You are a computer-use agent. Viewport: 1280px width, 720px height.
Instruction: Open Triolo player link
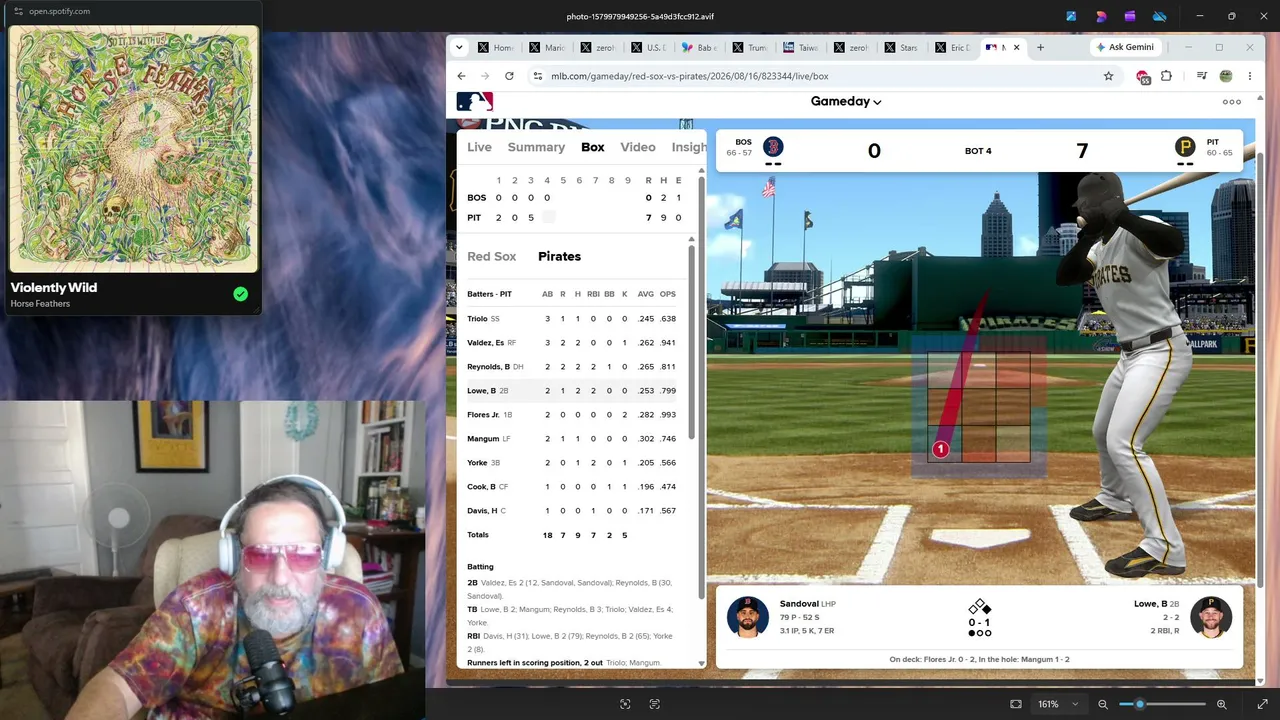pos(477,319)
